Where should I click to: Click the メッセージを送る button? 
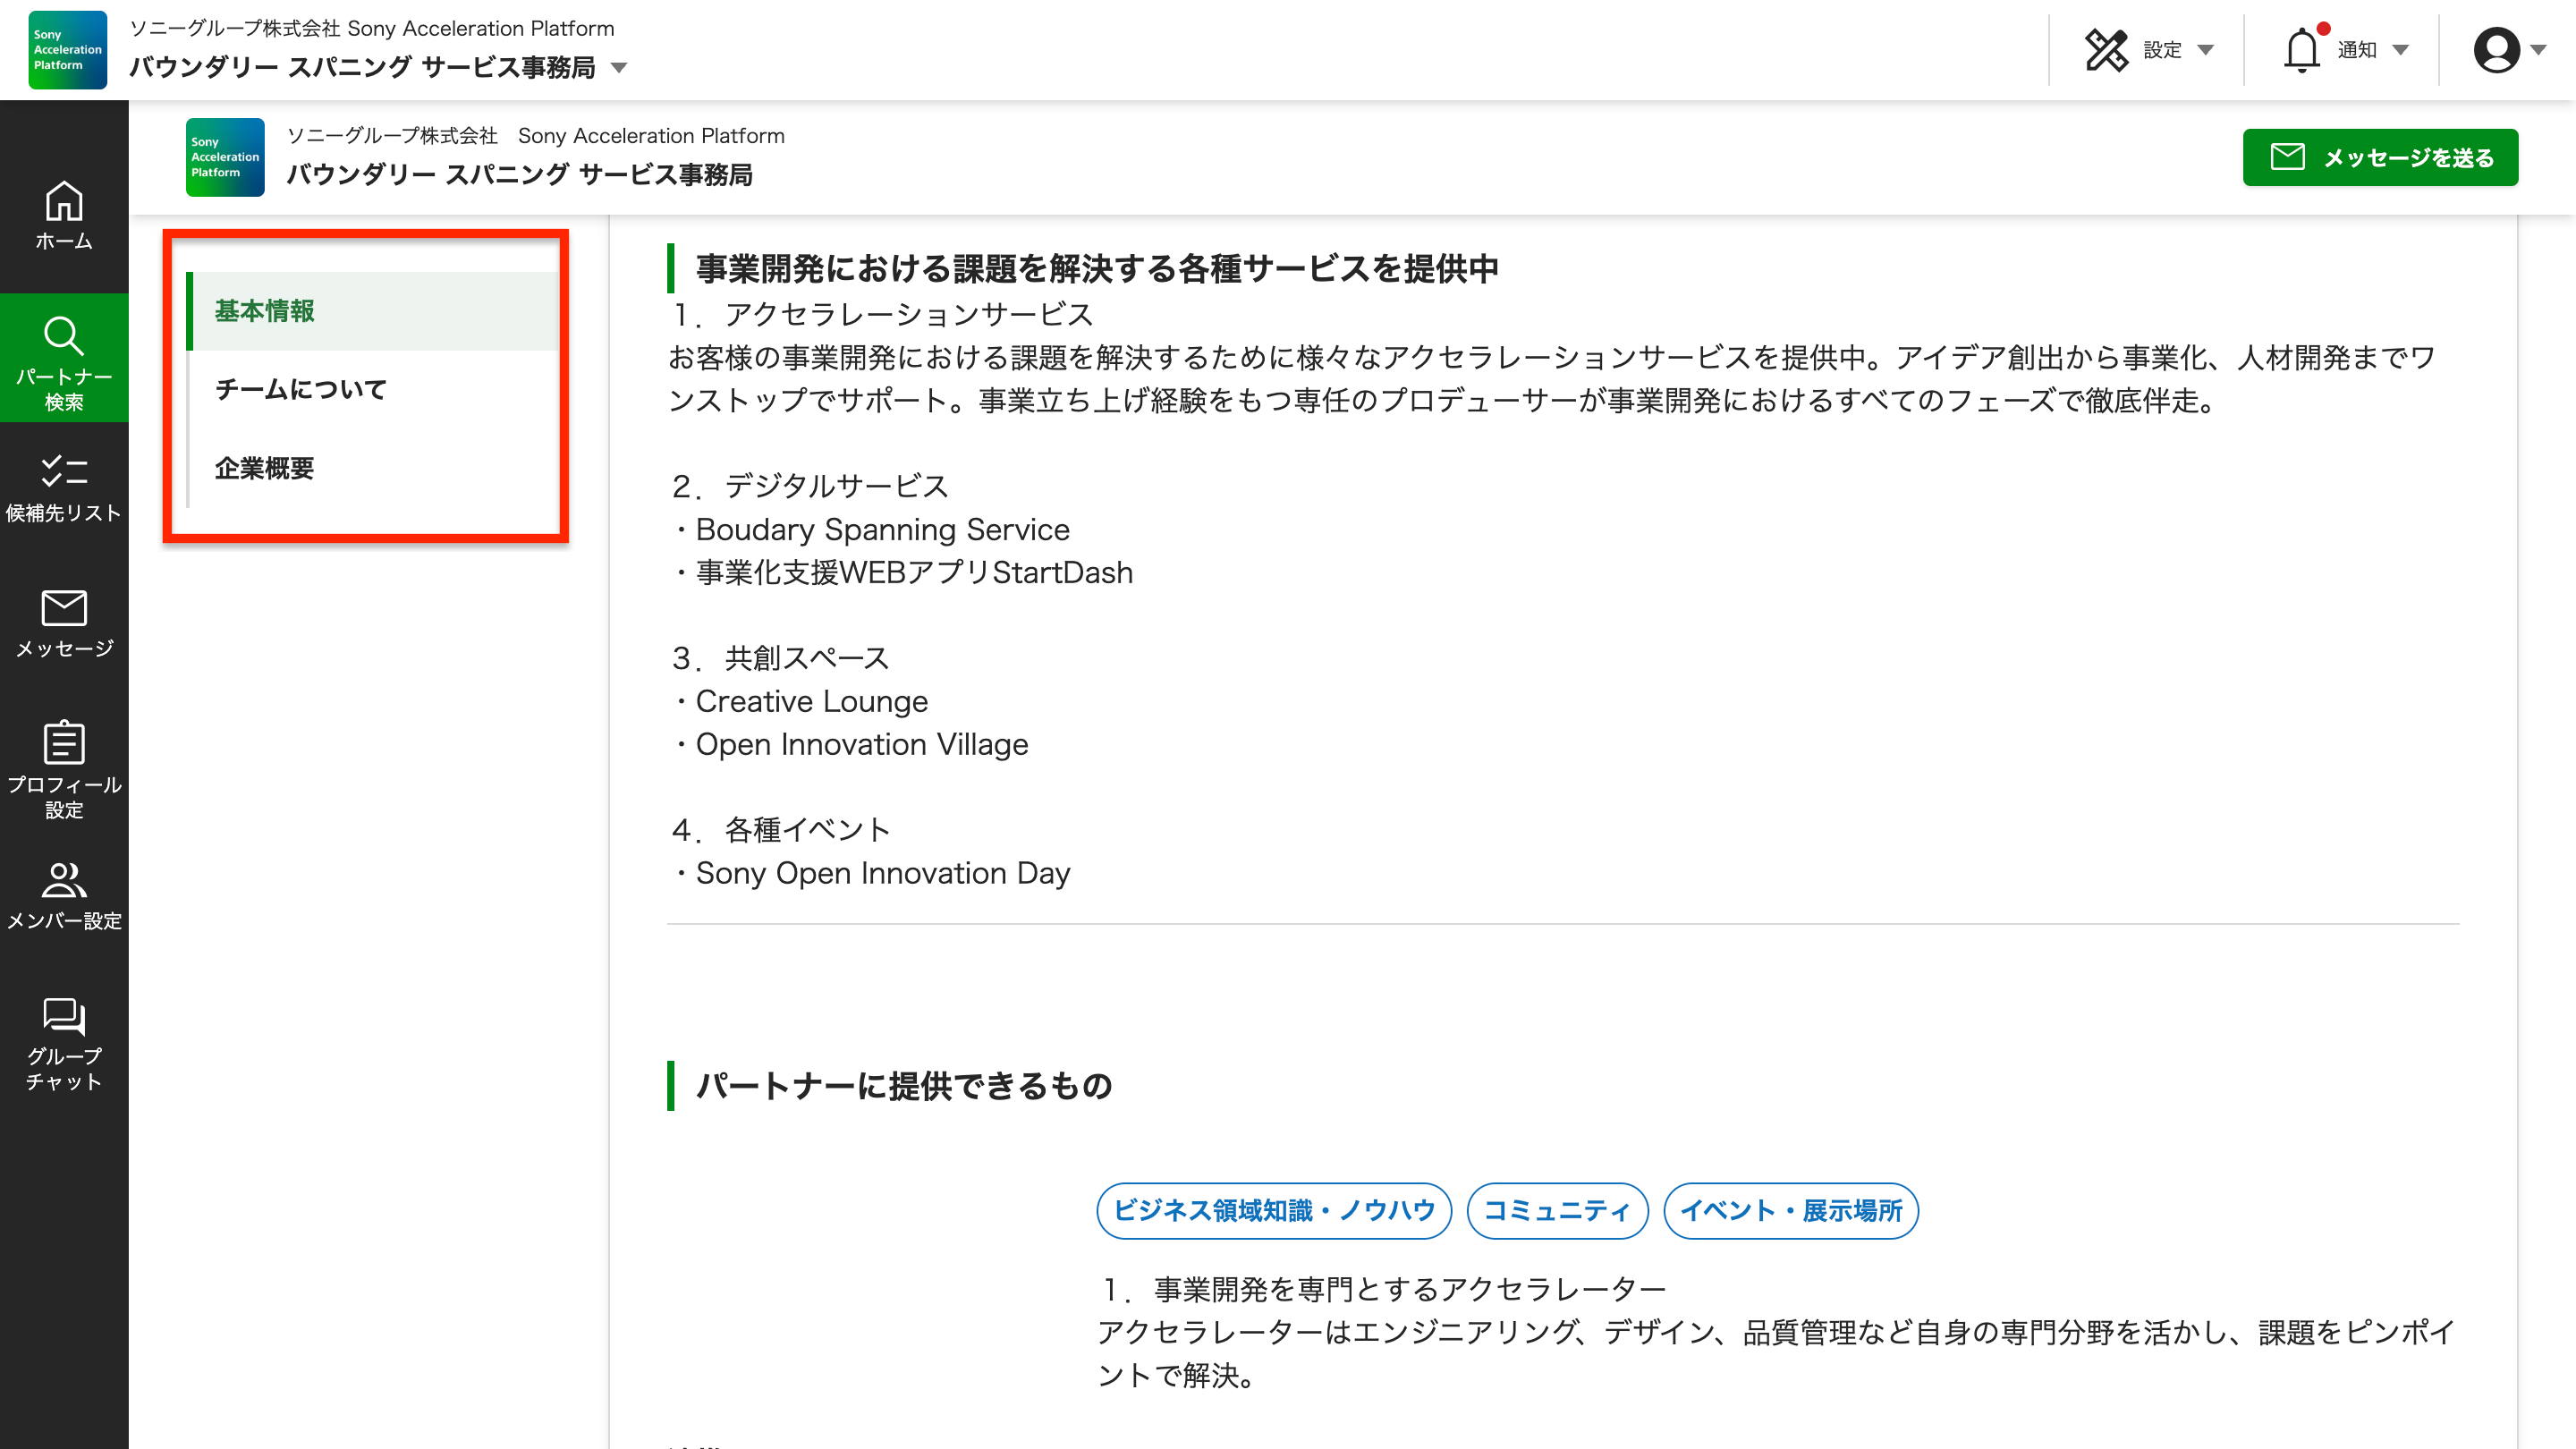(2381, 157)
